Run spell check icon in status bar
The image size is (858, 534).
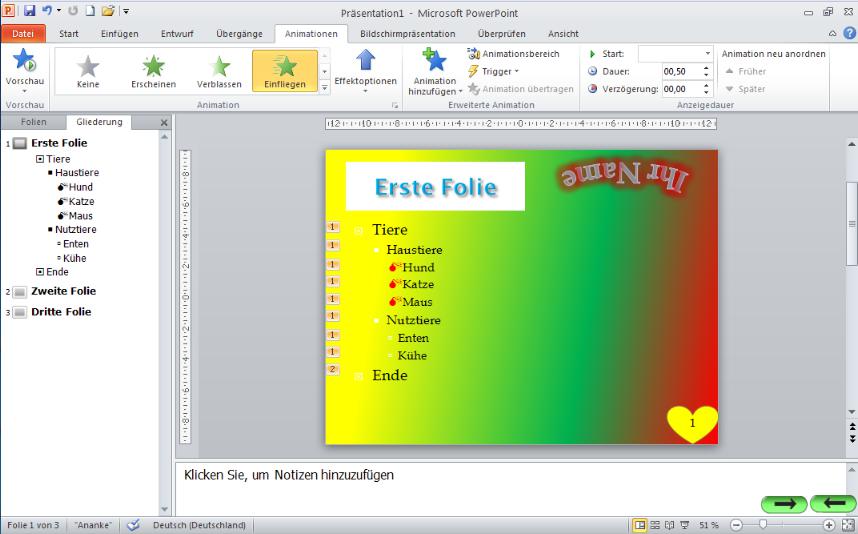(133, 525)
